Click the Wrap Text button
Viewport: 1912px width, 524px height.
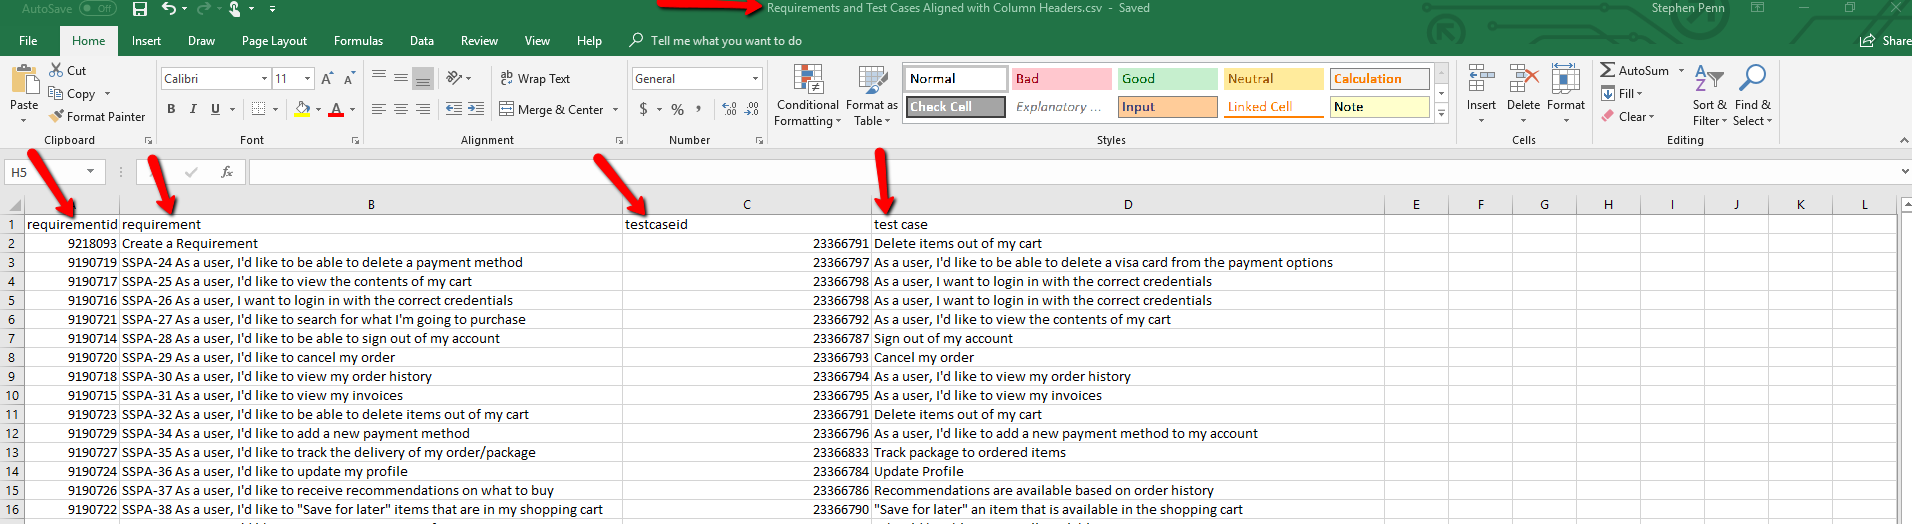535,79
